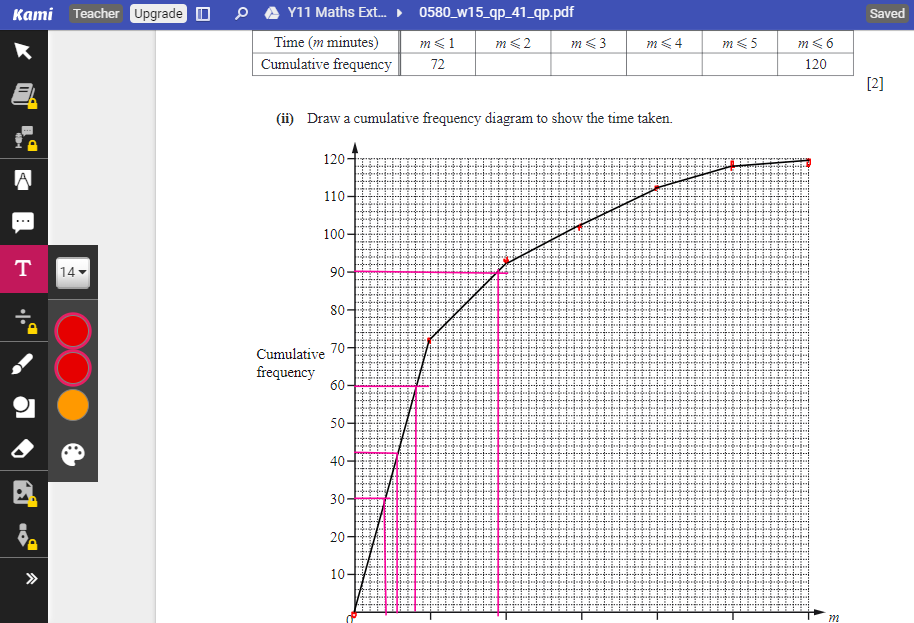Activate the Eraser tool
This screenshot has width=914, height=623.
click(x=23, y=449)
